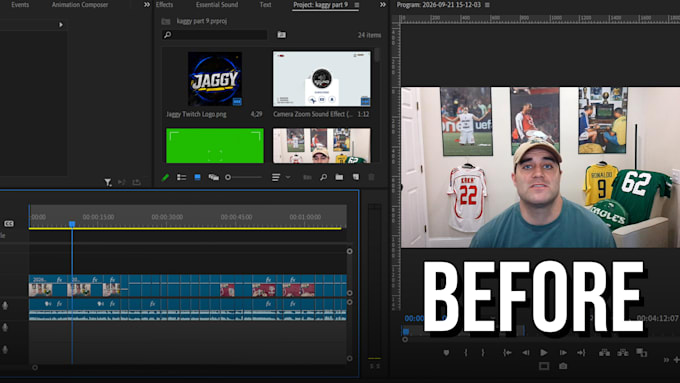Click the Clear trash icon in project panel

click(x=371, y=177)
